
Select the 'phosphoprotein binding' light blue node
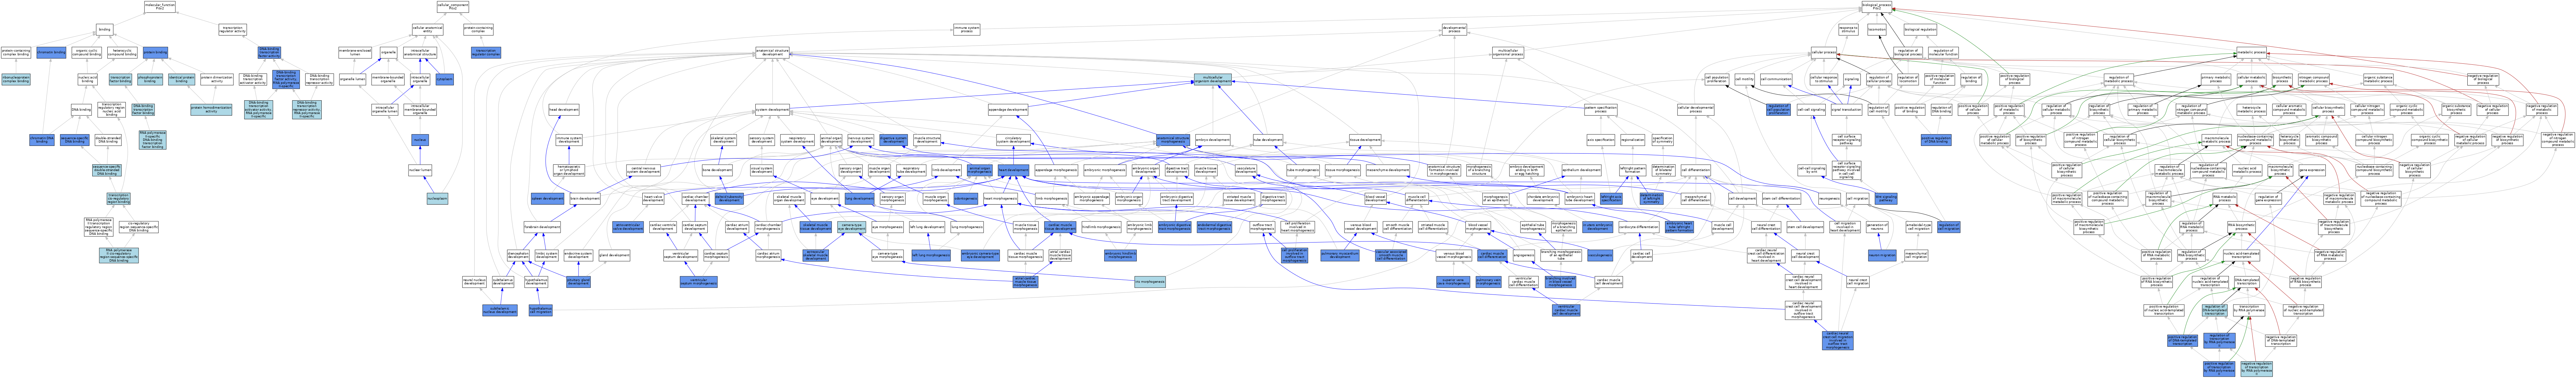(150, 79)
